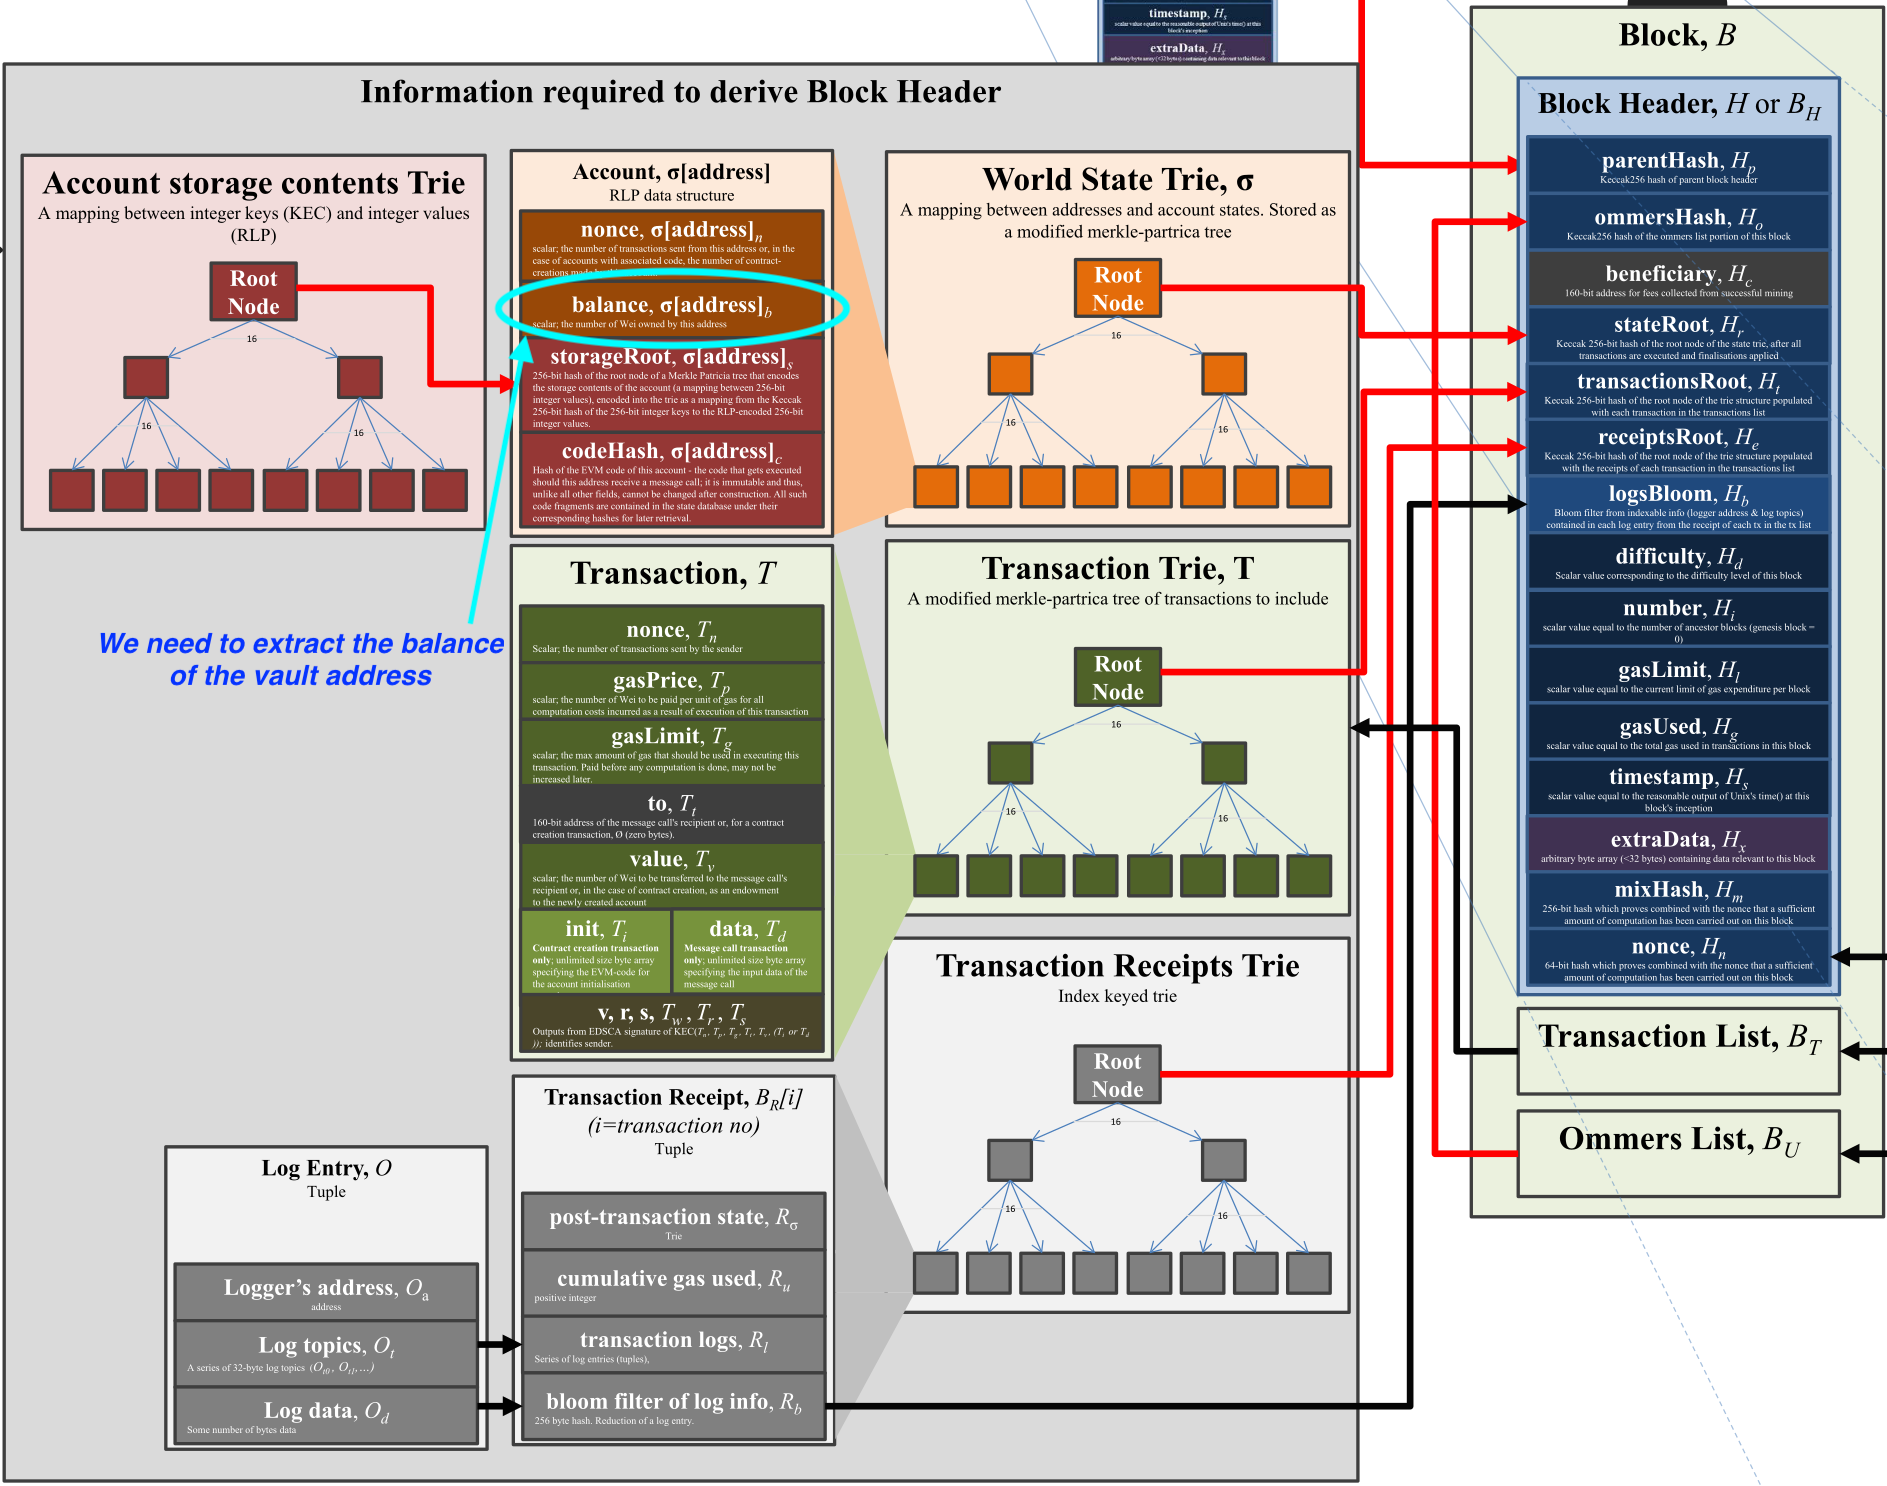The height and width of the screenshot is (1486, 1887).
Task: Select the orange Root Node in World State Trie
Action: [x=1117, y=288]
